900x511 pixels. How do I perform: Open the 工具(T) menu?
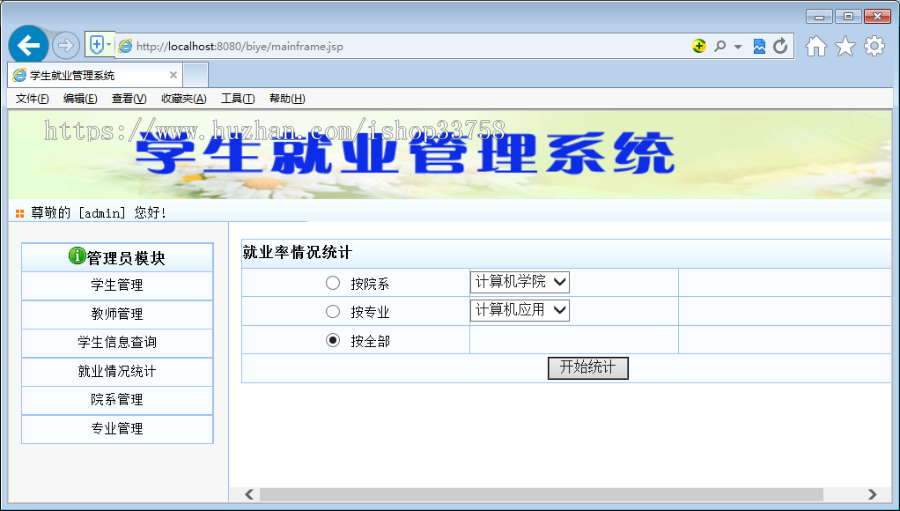(x=238, y=99)
